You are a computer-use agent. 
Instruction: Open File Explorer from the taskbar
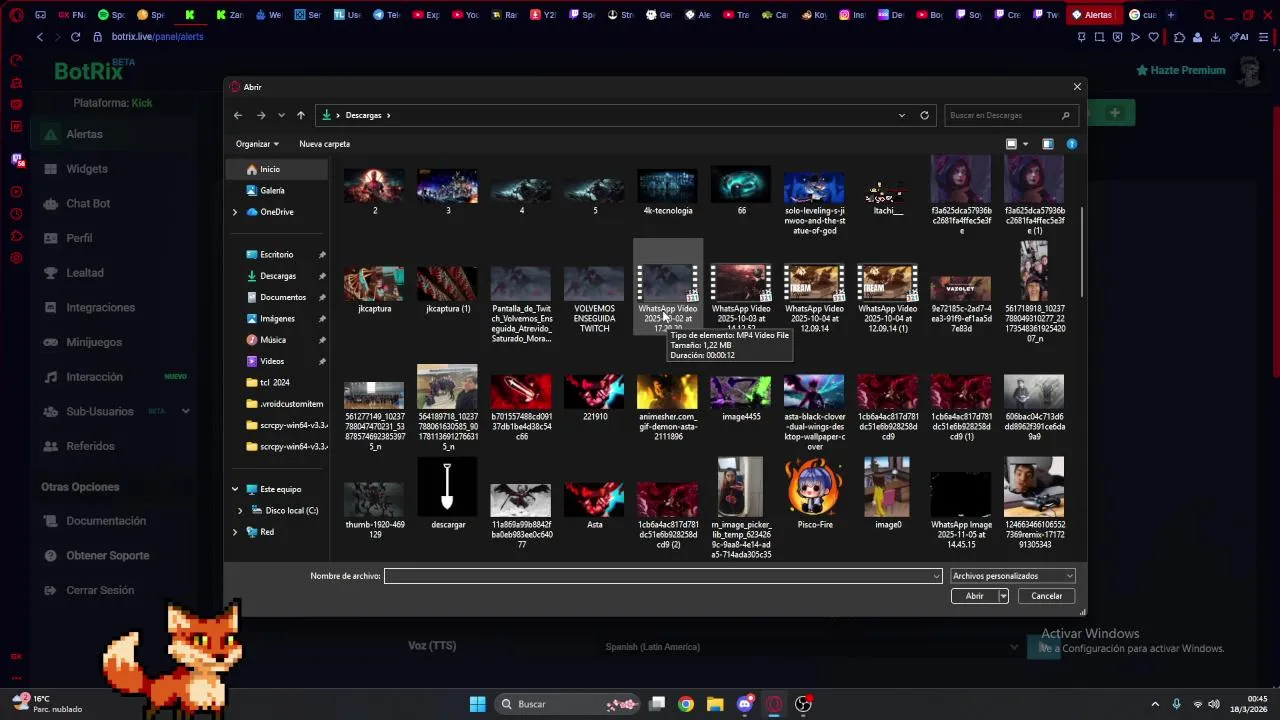[x=715, y=704]
